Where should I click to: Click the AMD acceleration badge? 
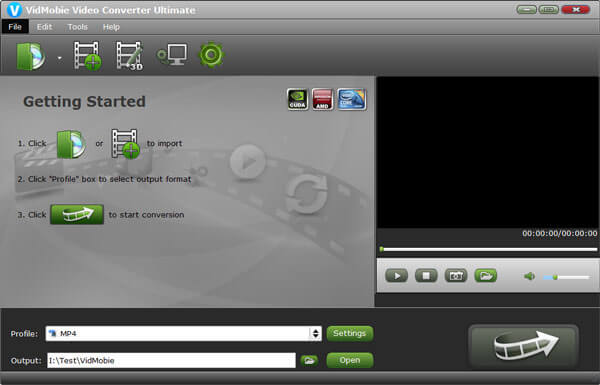(x=323, y=100)
